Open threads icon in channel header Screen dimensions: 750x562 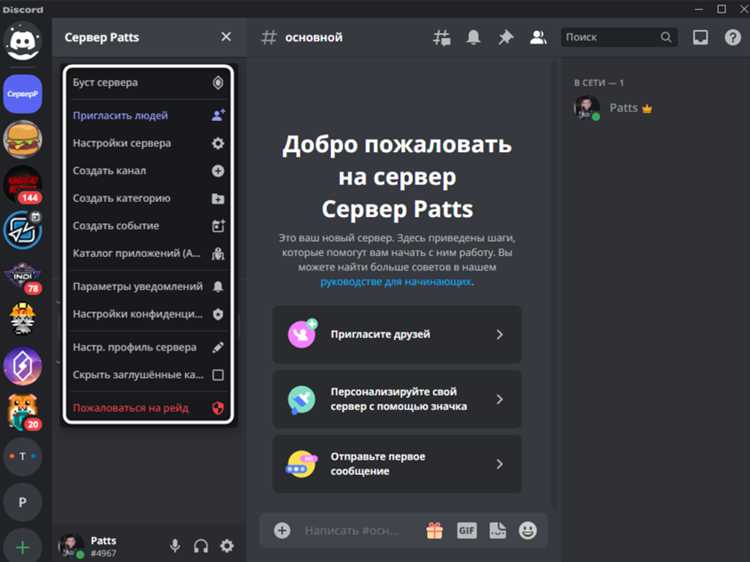[441, 37]
